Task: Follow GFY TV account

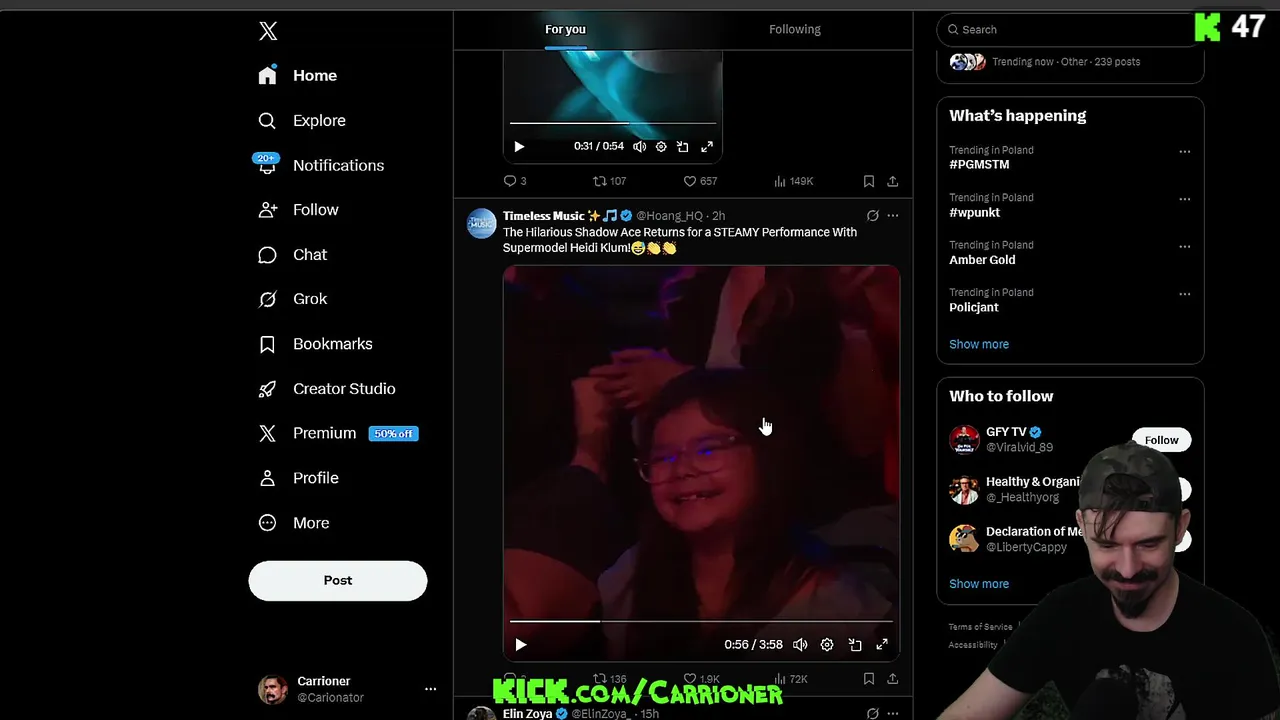Action: (1161, 440)
